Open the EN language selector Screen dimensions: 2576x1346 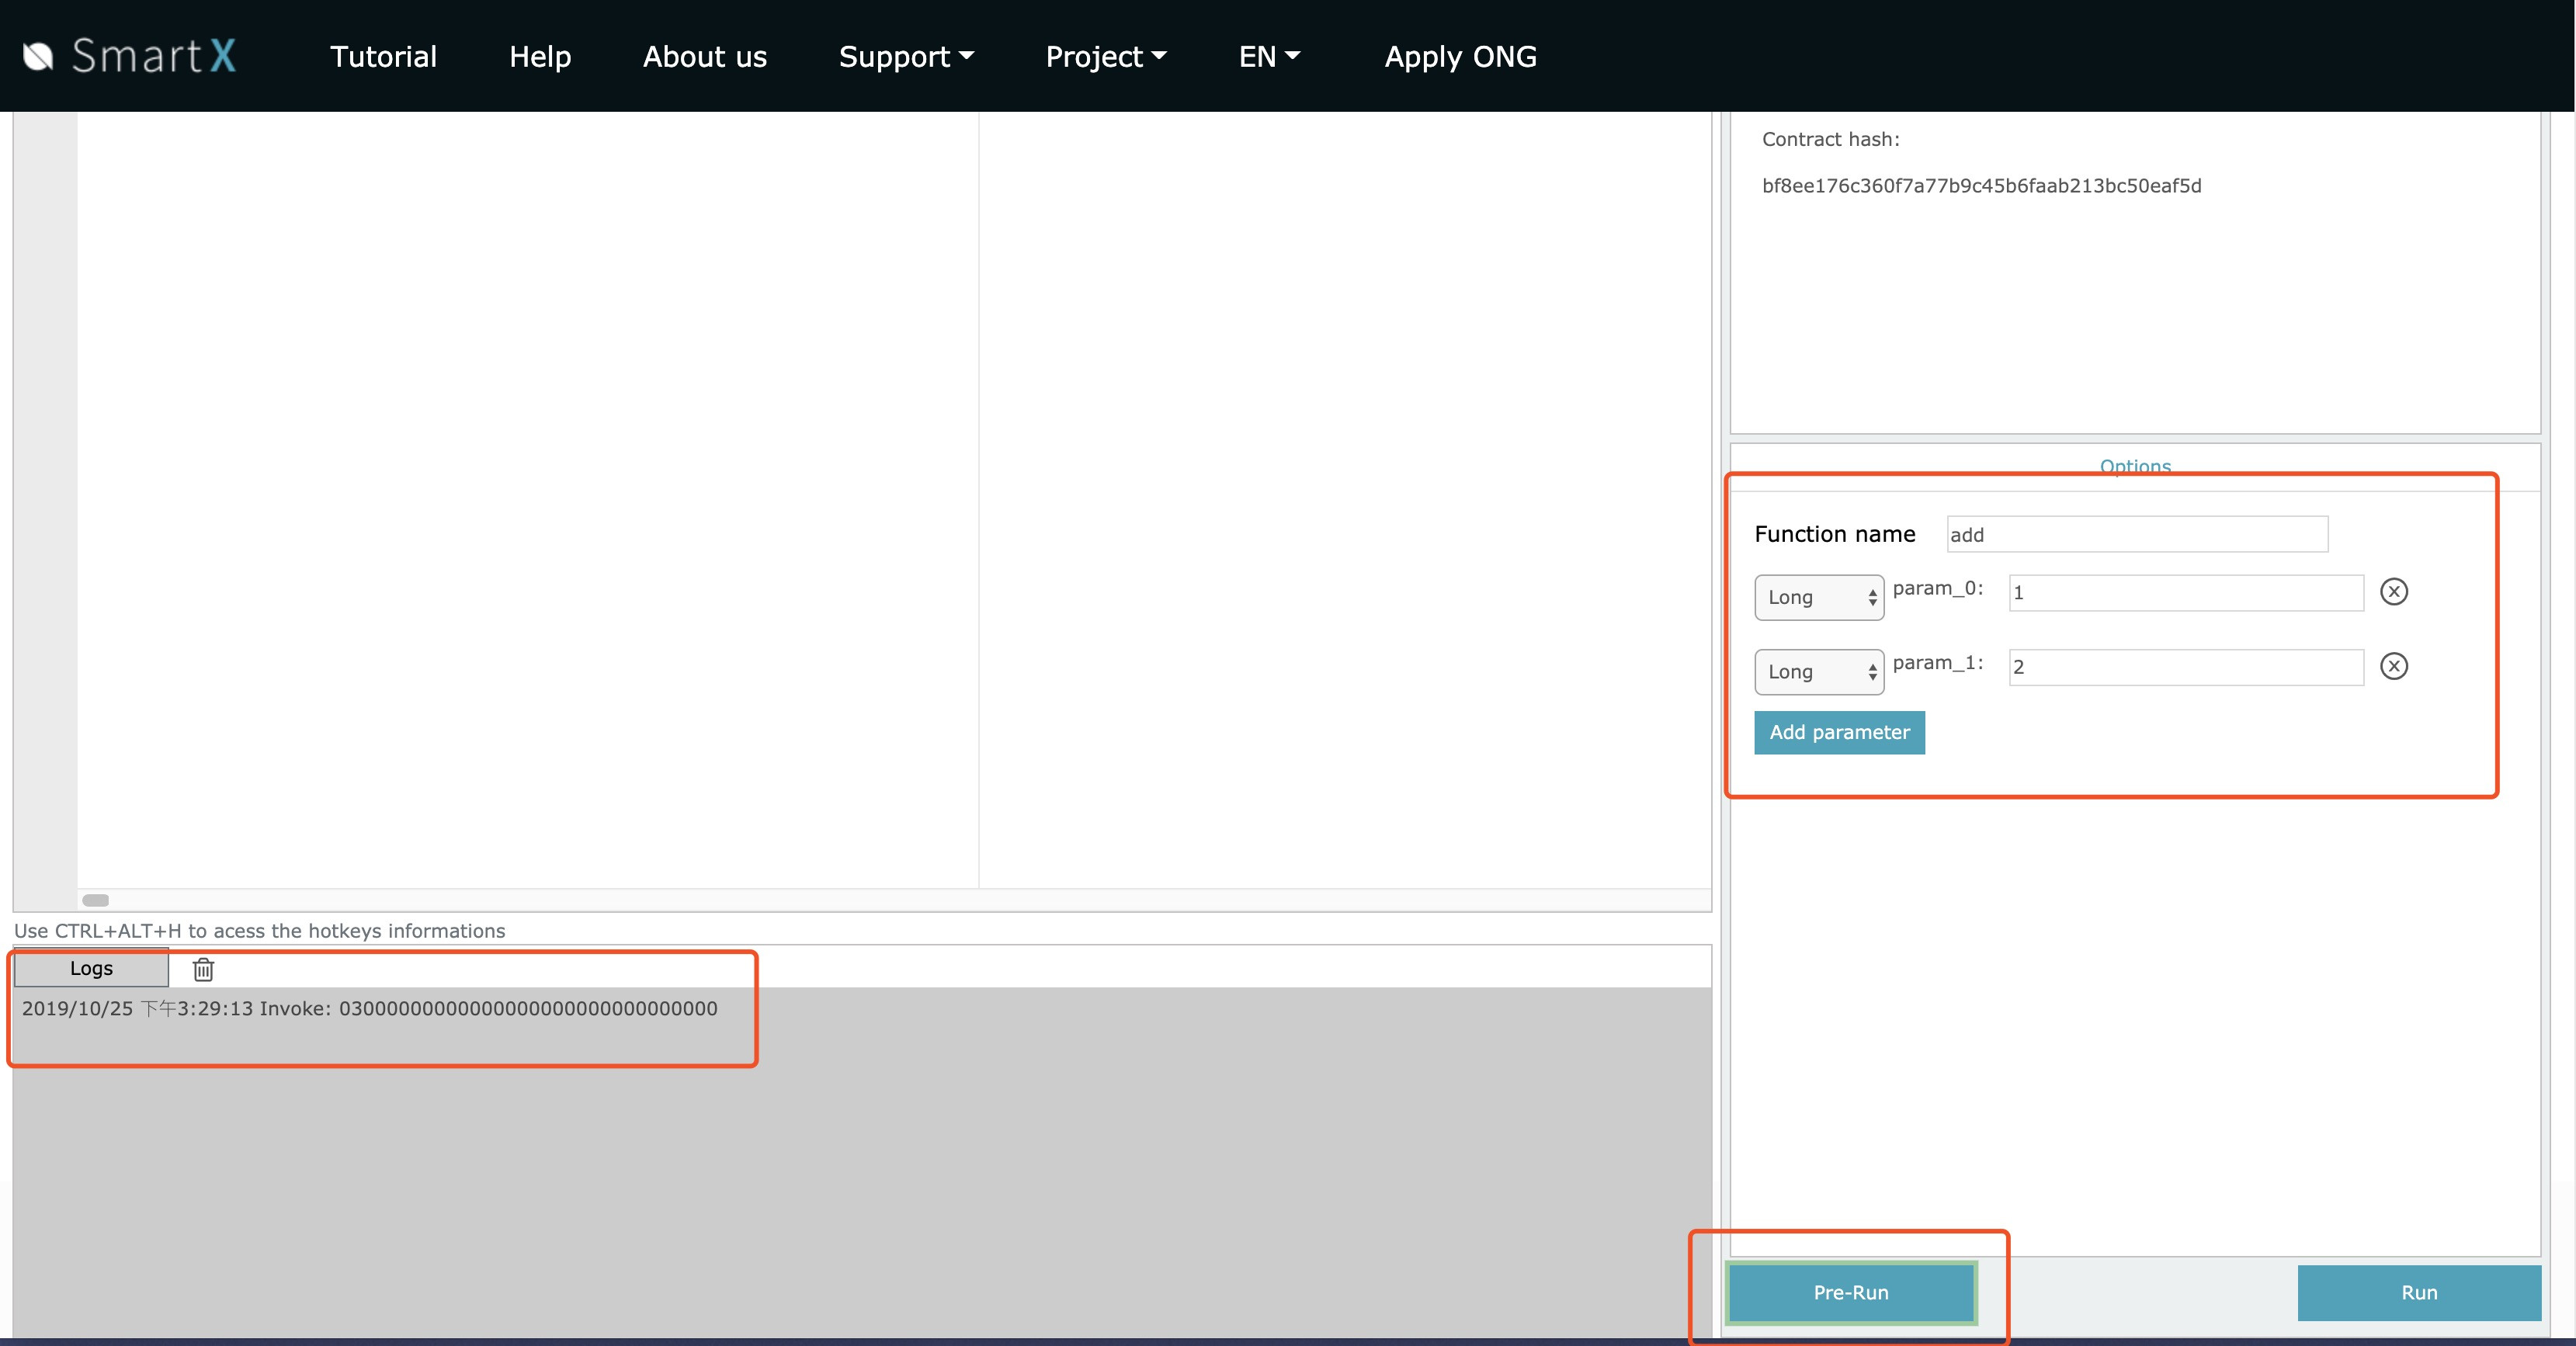pyautogui.click(x=1268, y=57)
